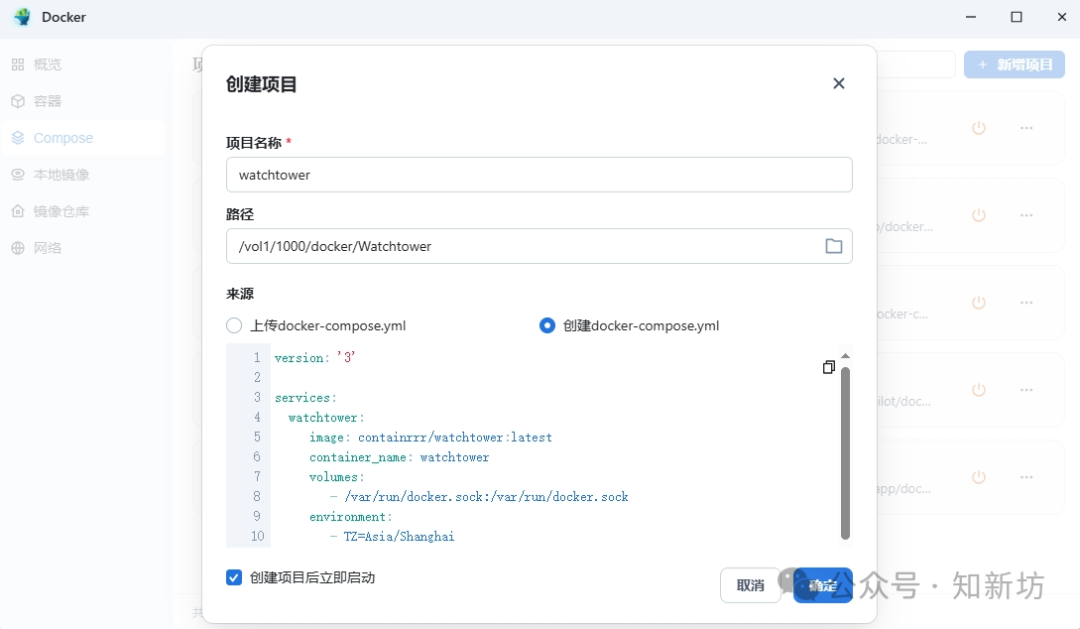Screen dimensions: 1080x629
Task: Click the docker.sock volume mapping line
Action: pos(479,497)
